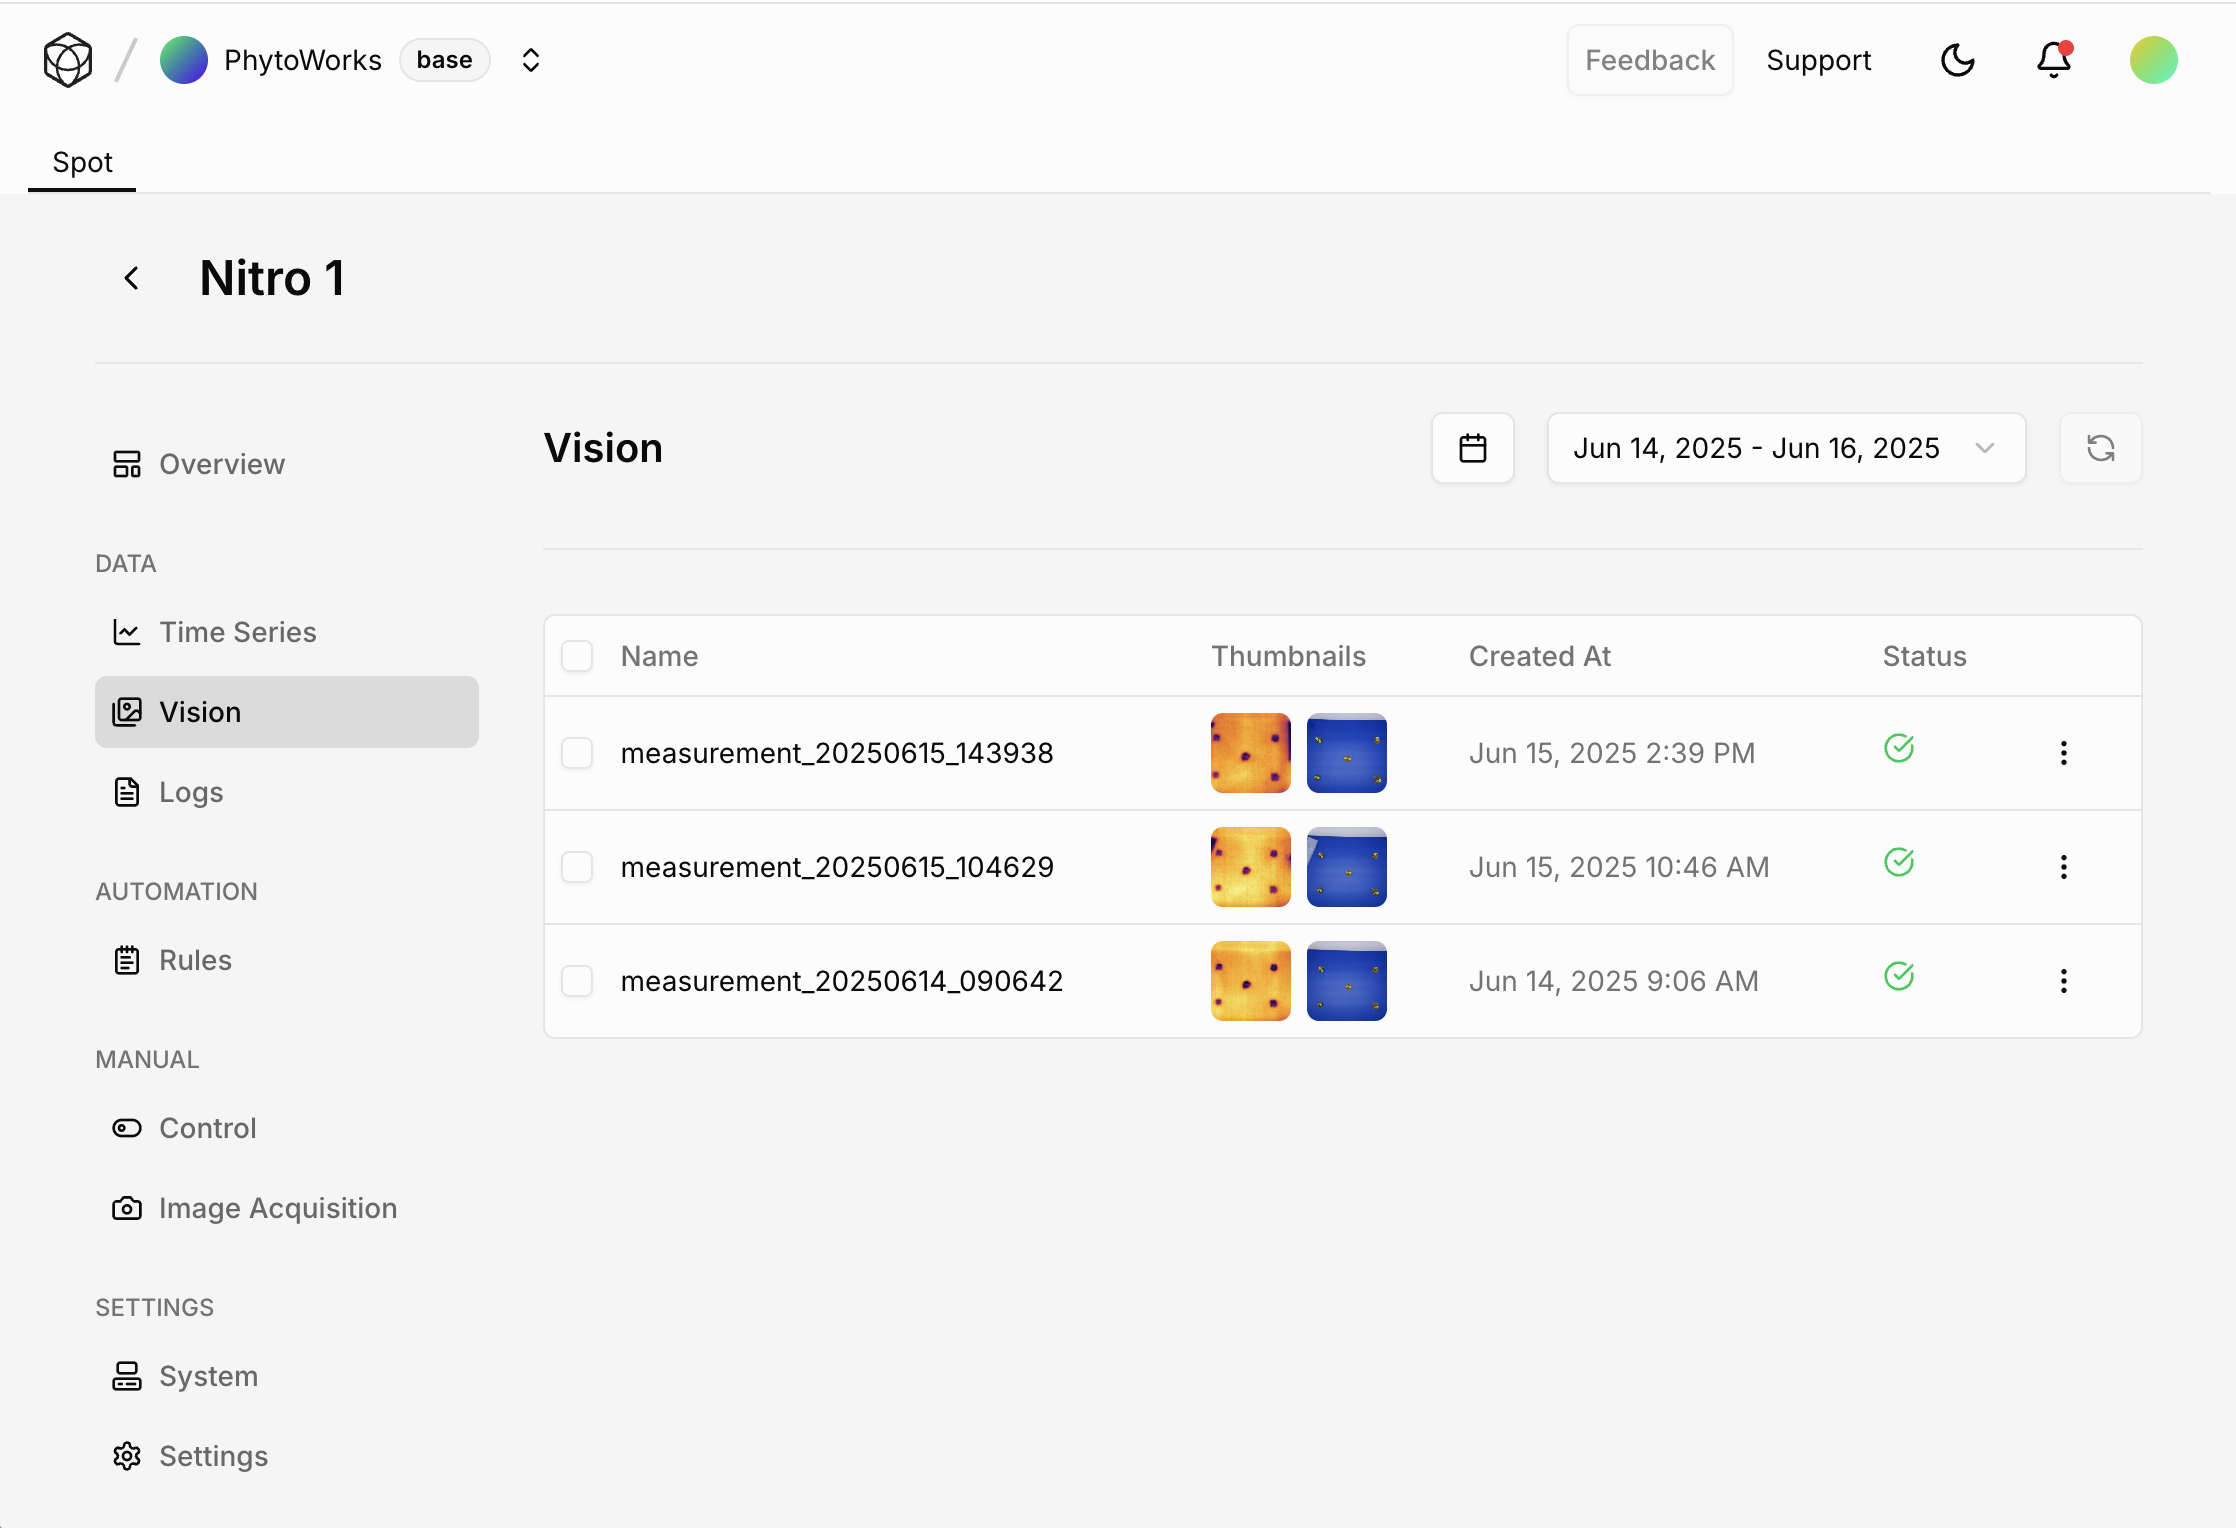The height and width of the screenshot is (1528, 2236).
Task: Check the measurement_20250615_104629 row checkbox
Action: (577, 867)
